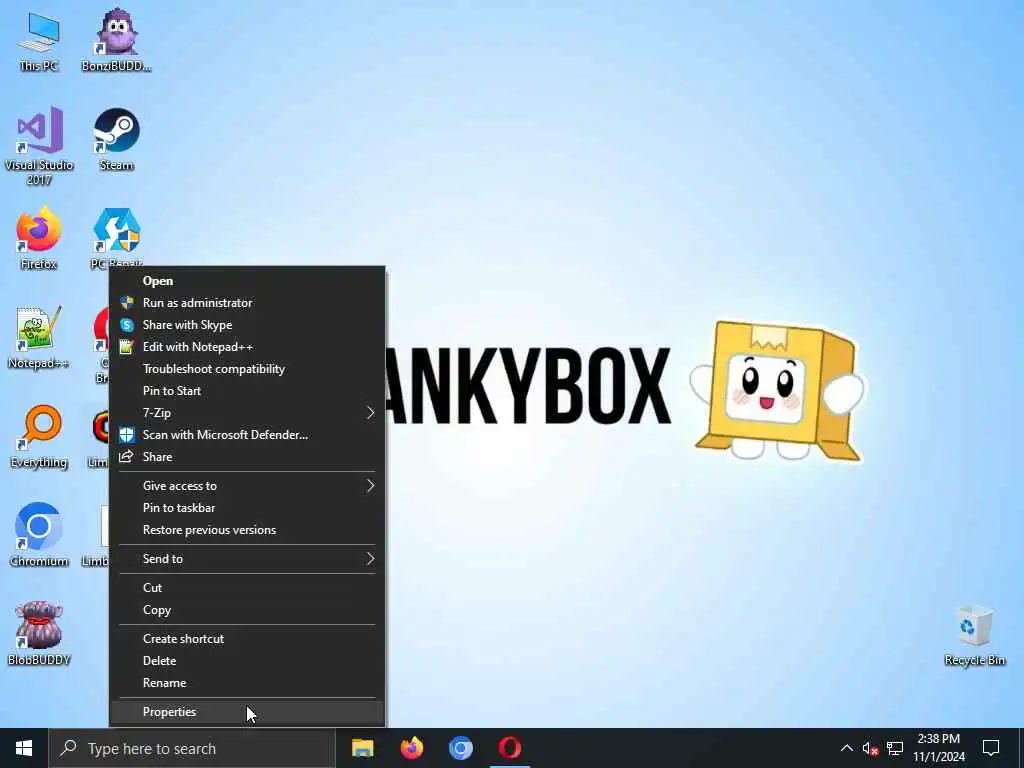Viewport: 1024px width, 768px height.
Task: Launch Firefox from the taskbar
Action: tap(411, 748)
